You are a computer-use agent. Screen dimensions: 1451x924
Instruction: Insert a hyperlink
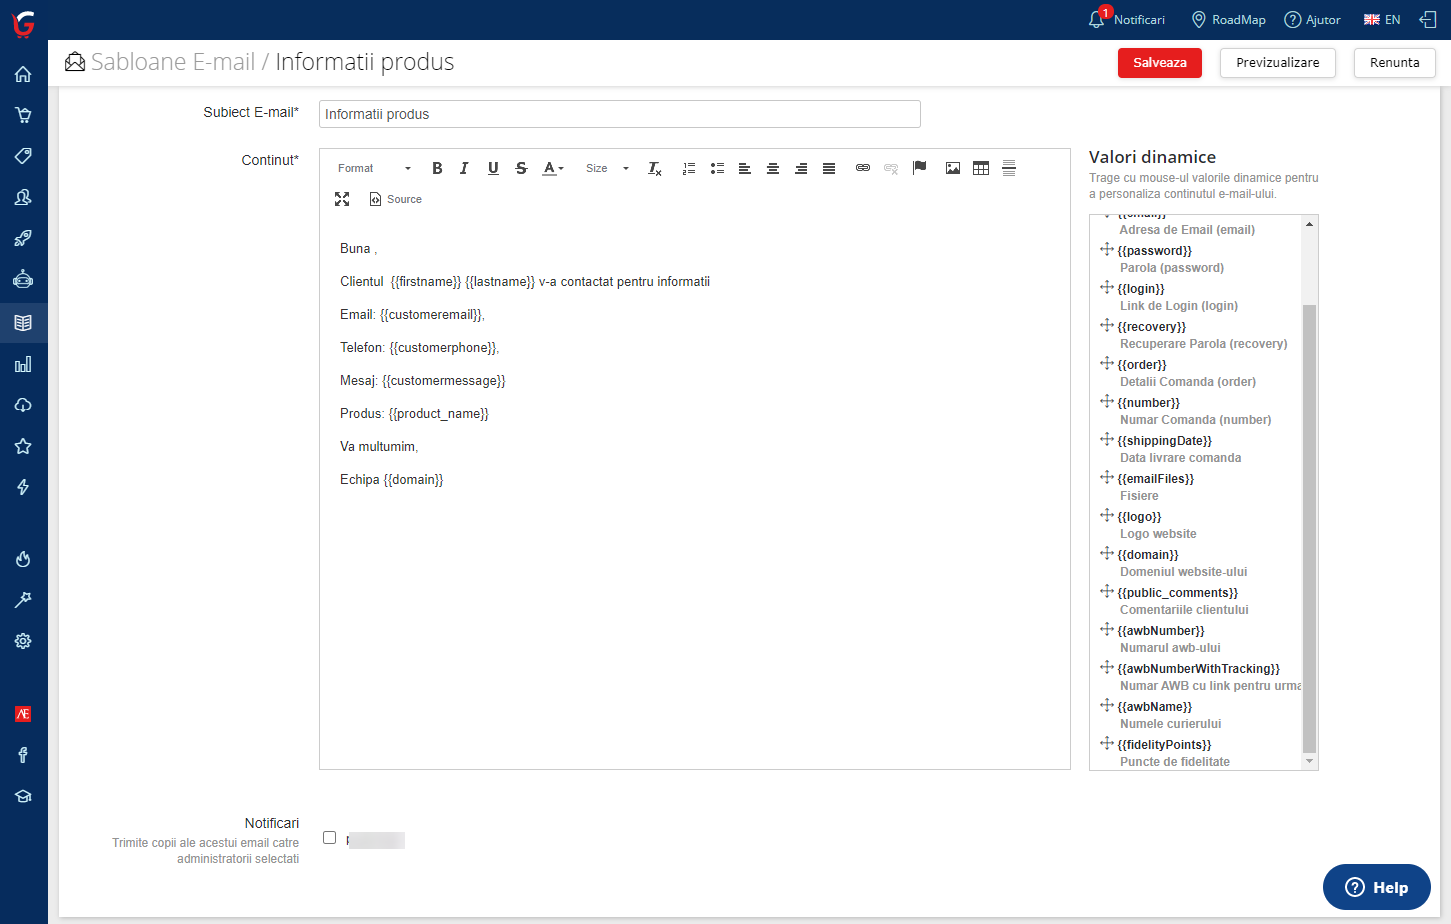tap(863, 168)
